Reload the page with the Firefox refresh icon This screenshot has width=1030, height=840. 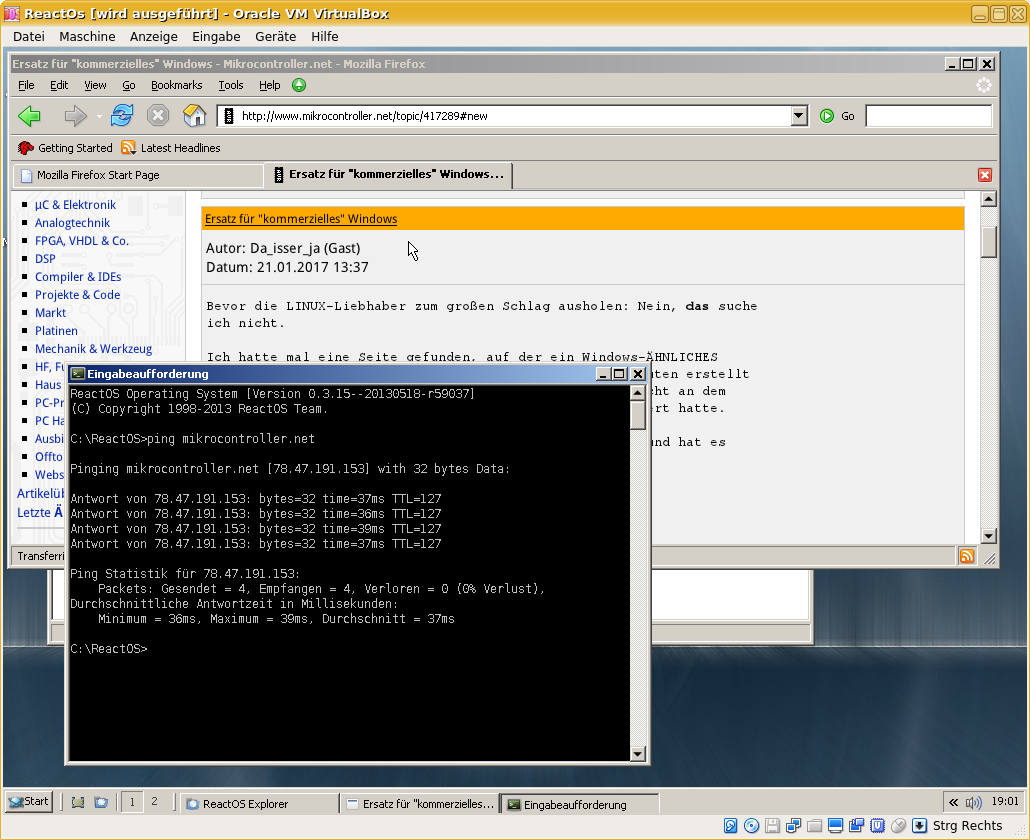point(122,116)
